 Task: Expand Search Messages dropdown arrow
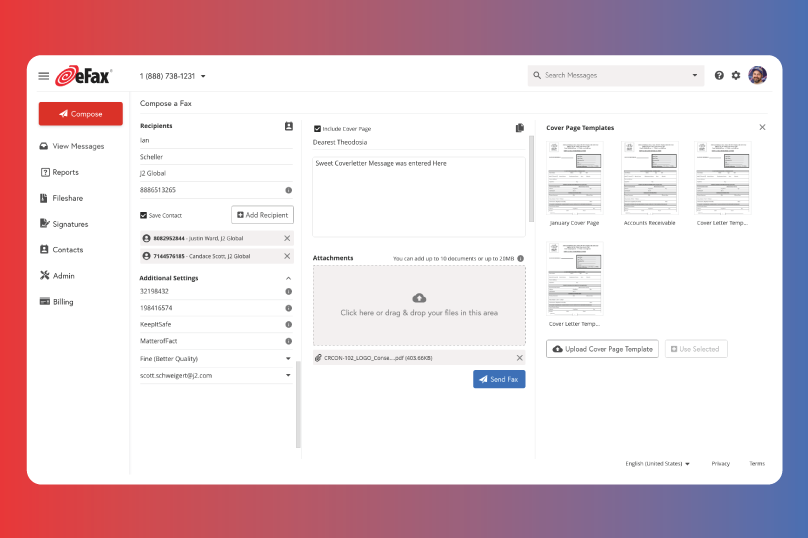695,75
